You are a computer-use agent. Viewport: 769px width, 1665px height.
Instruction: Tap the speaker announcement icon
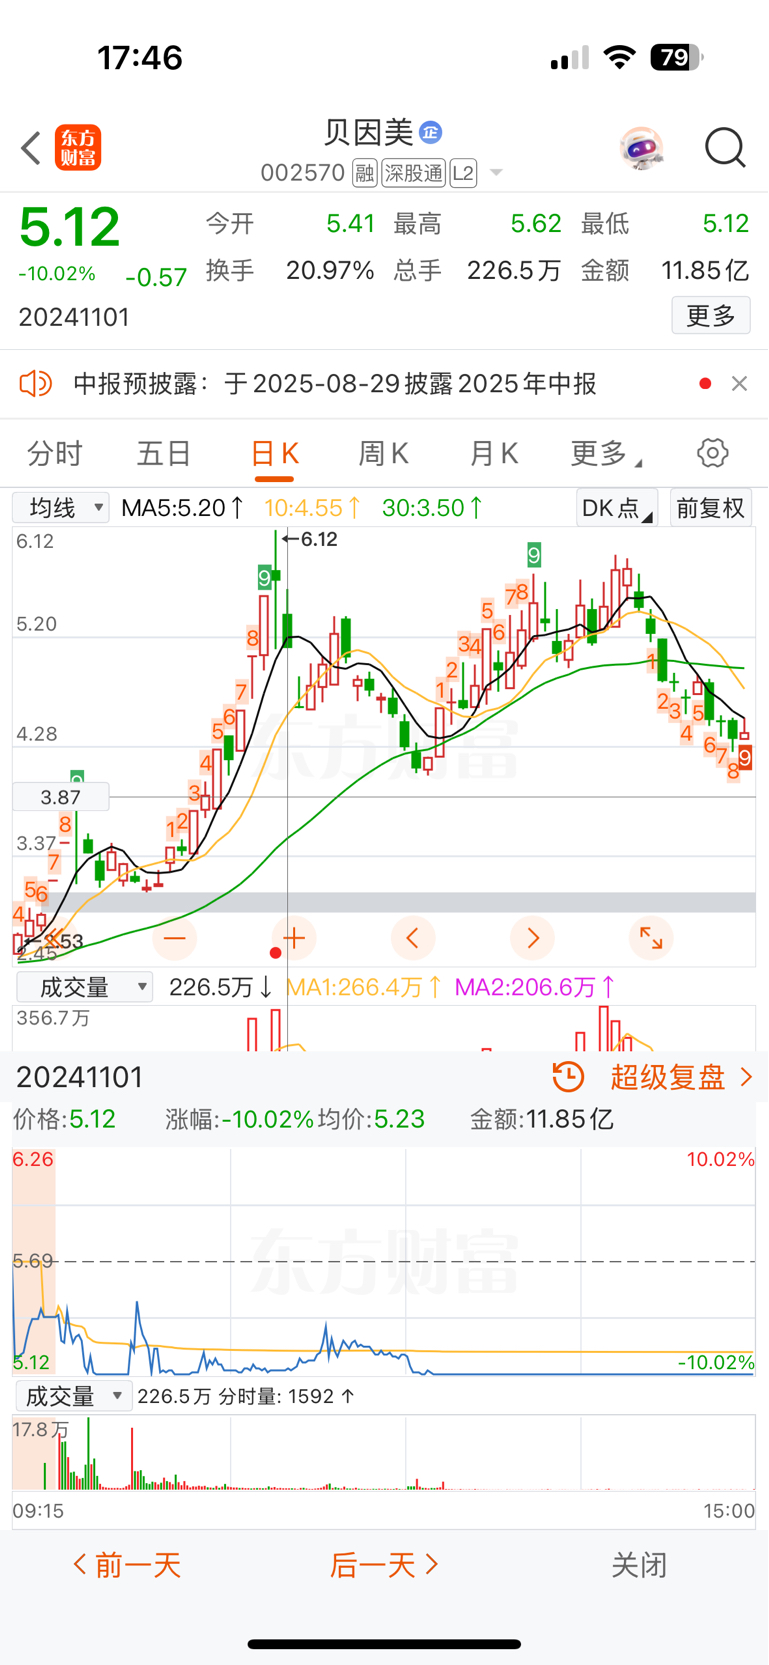(x=35, y=383)
